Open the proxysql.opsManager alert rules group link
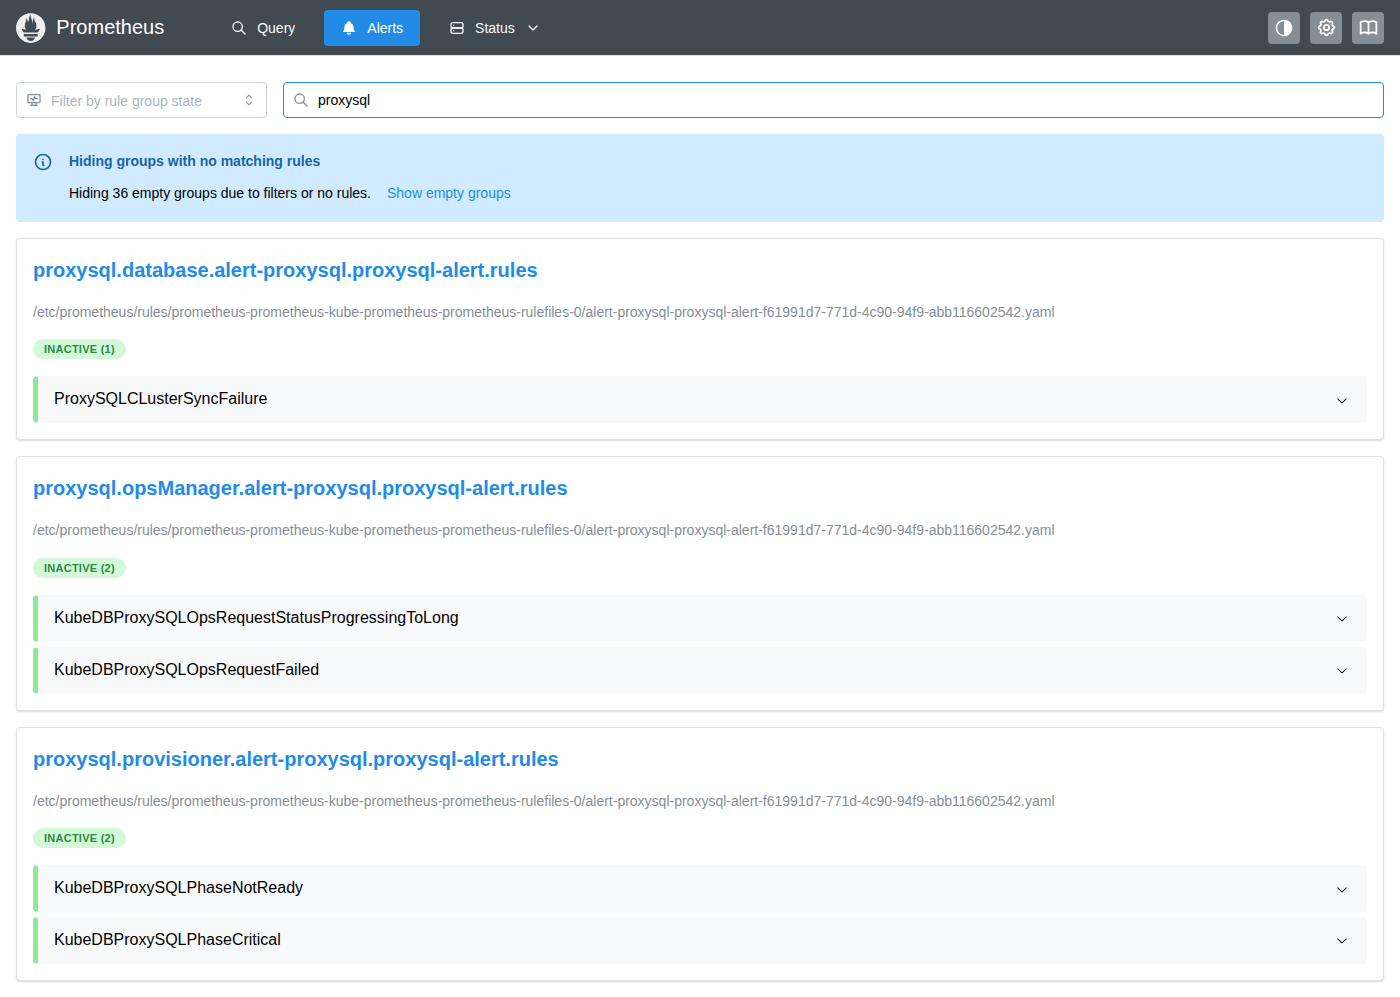 point(300,488)
